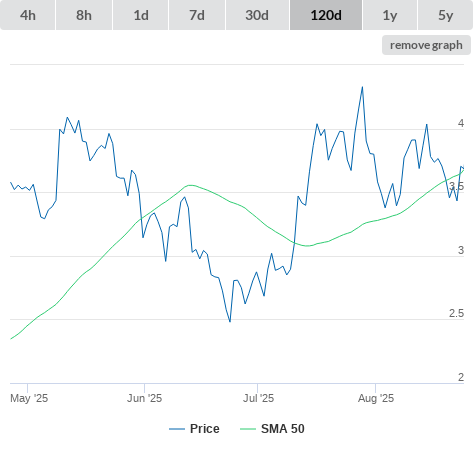Screen dimensions: 474x455
Task: Click the price peak near late July
Action: coord(362,87)
